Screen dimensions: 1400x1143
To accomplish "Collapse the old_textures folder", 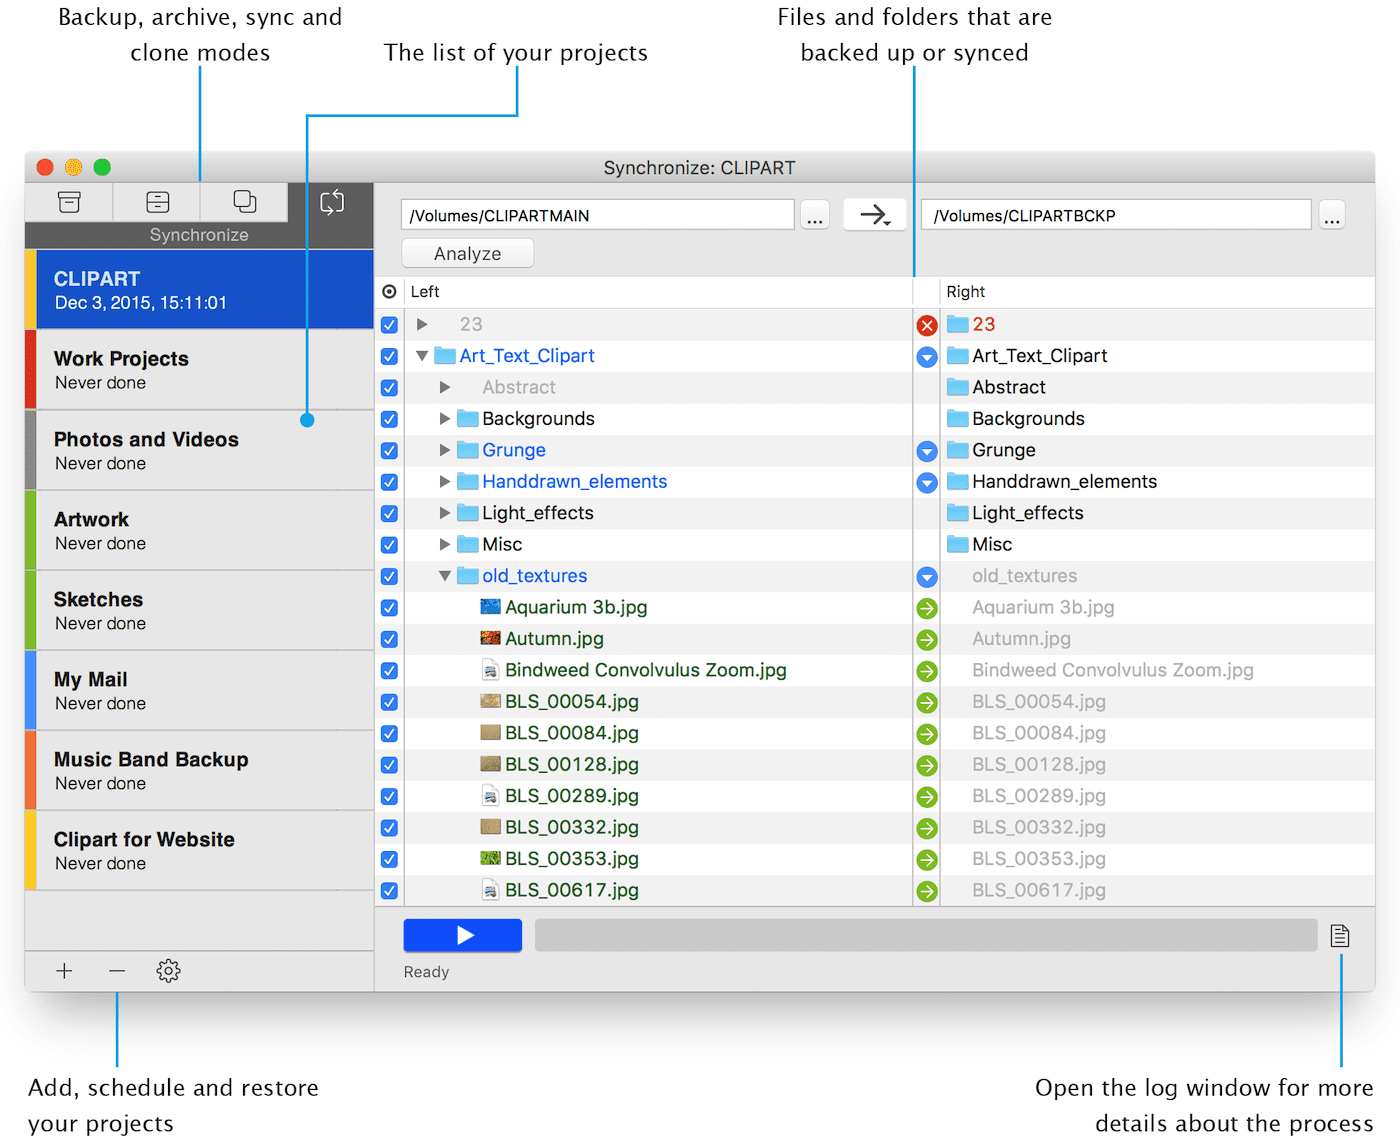I will point(445,576).
